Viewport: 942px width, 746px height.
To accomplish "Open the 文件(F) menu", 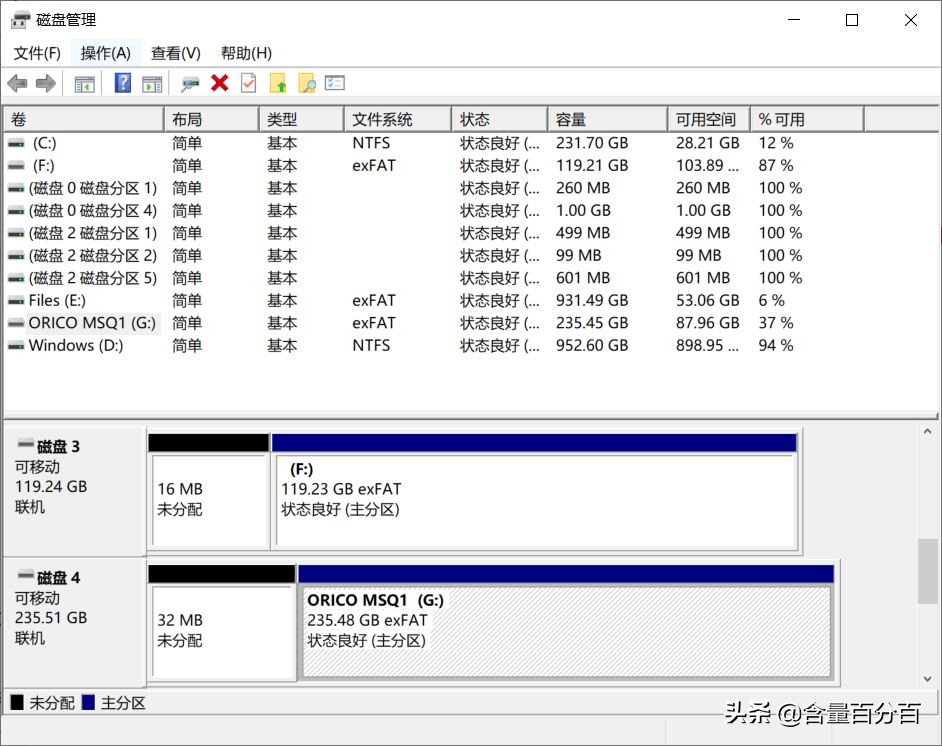I will coord(37,53).
